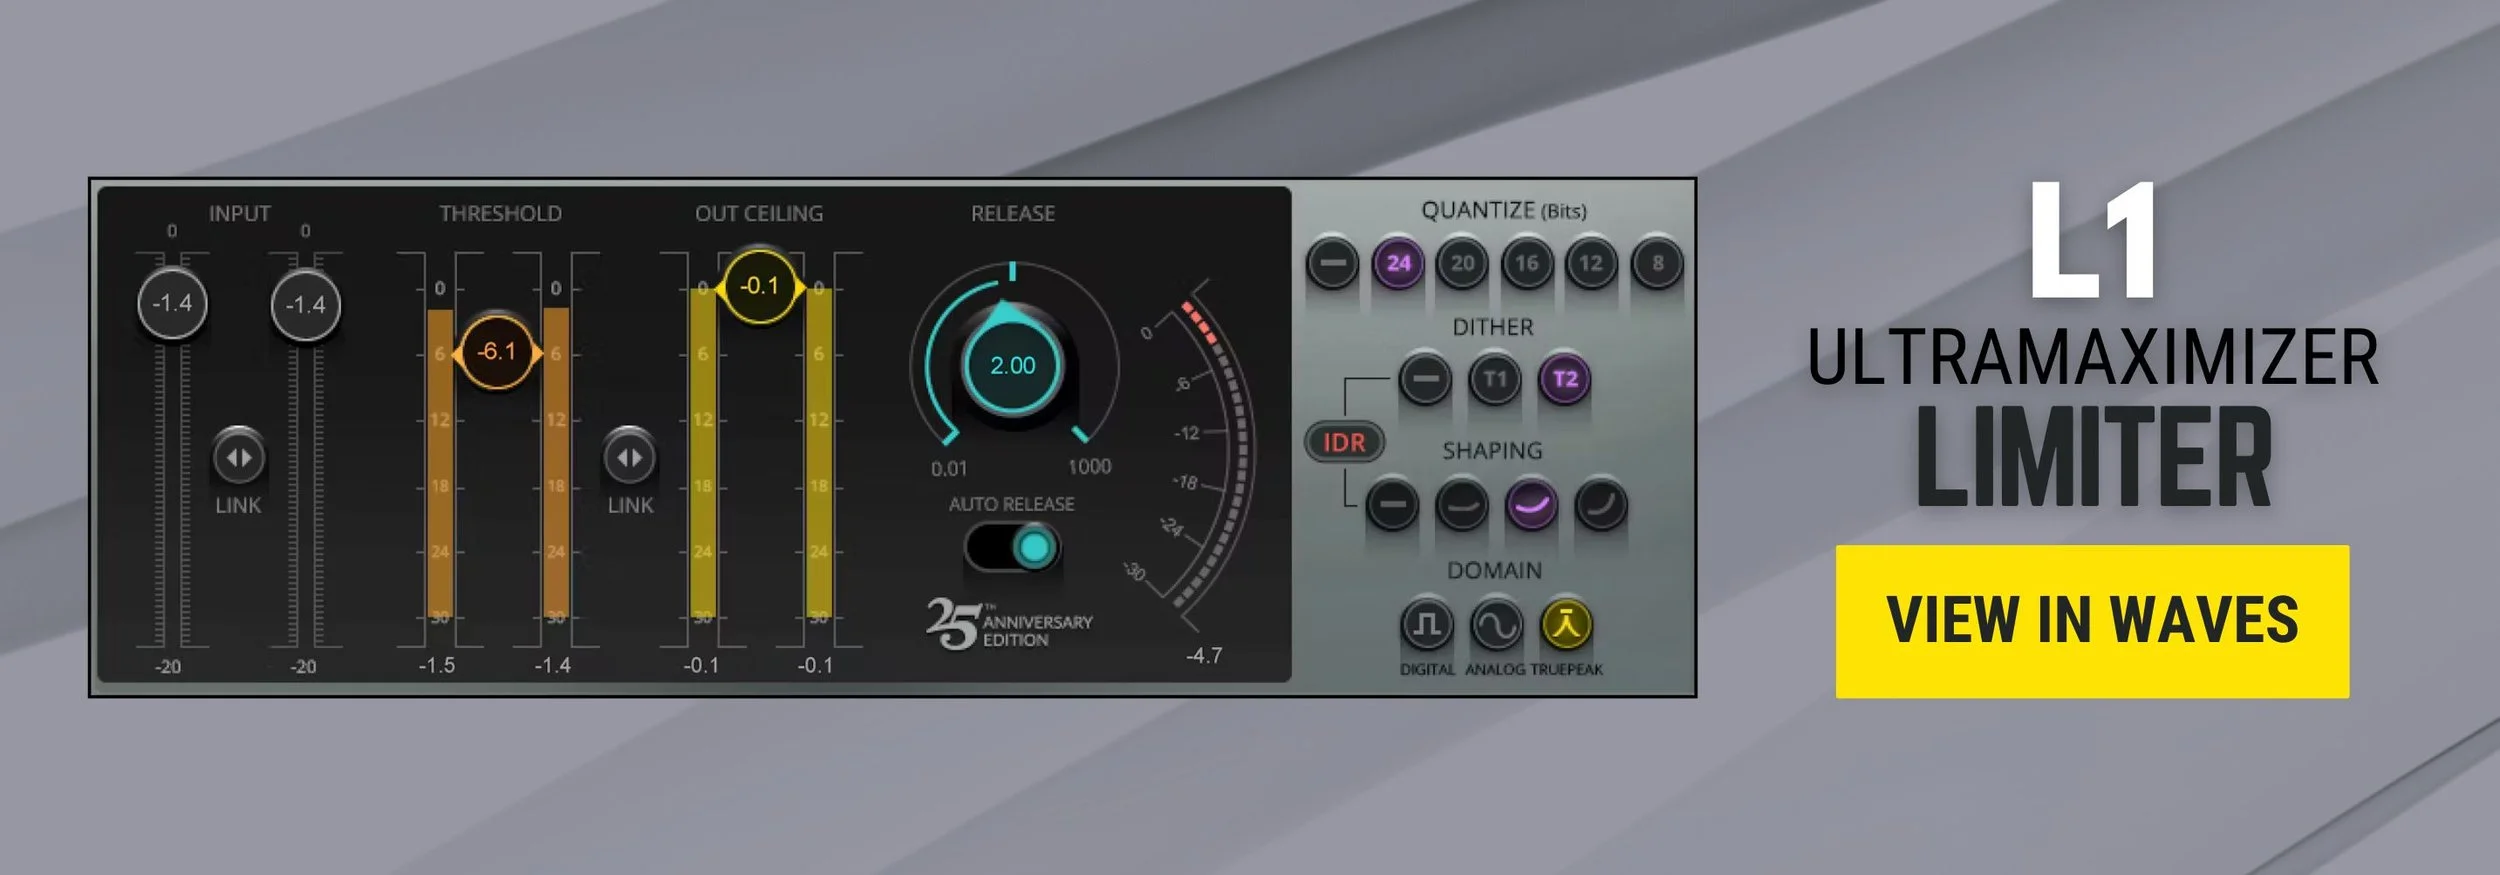The height and width of the screenshot is (875, 2500).
Task: Click the right threshold peak value -1.4
Action: tap(552, 665)
